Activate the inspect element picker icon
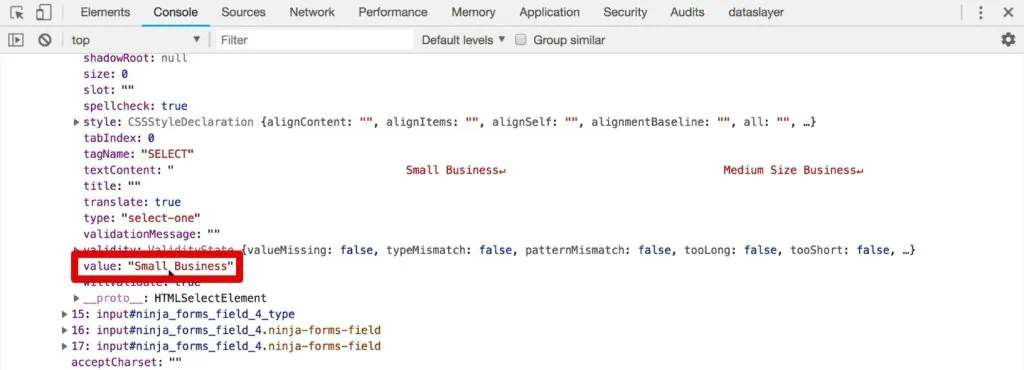The image size is (1024, 370). (x=18, y=12)
